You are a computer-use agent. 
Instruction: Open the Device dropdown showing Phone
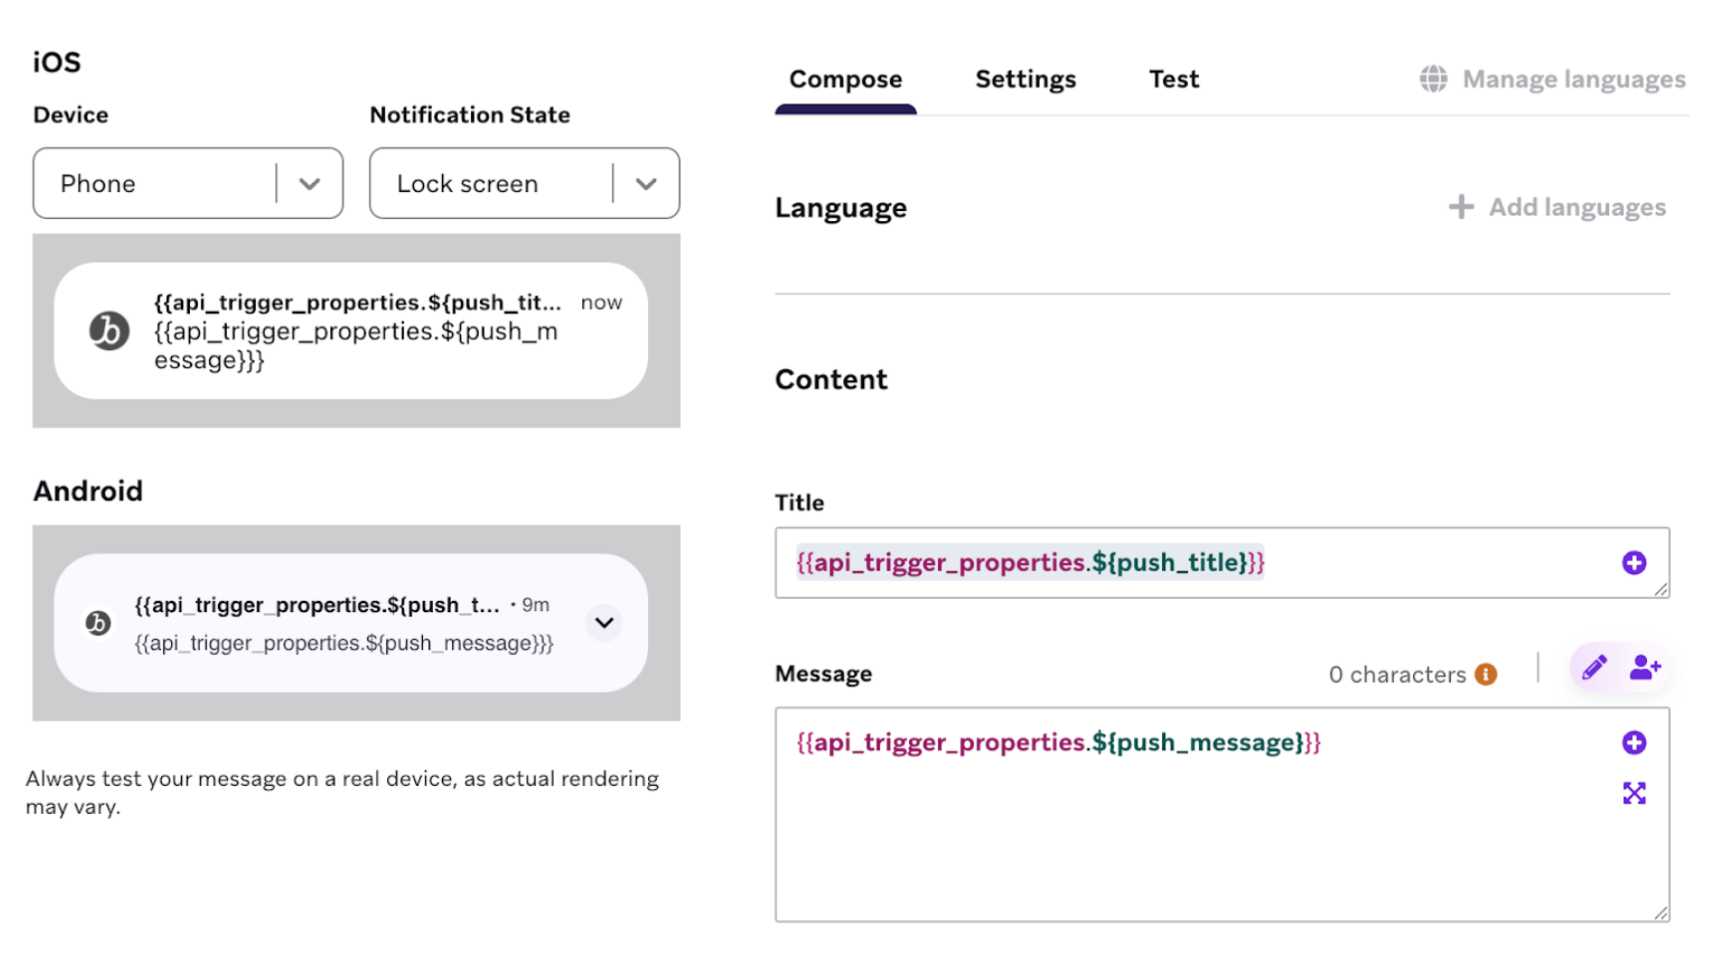click(188, 184)
